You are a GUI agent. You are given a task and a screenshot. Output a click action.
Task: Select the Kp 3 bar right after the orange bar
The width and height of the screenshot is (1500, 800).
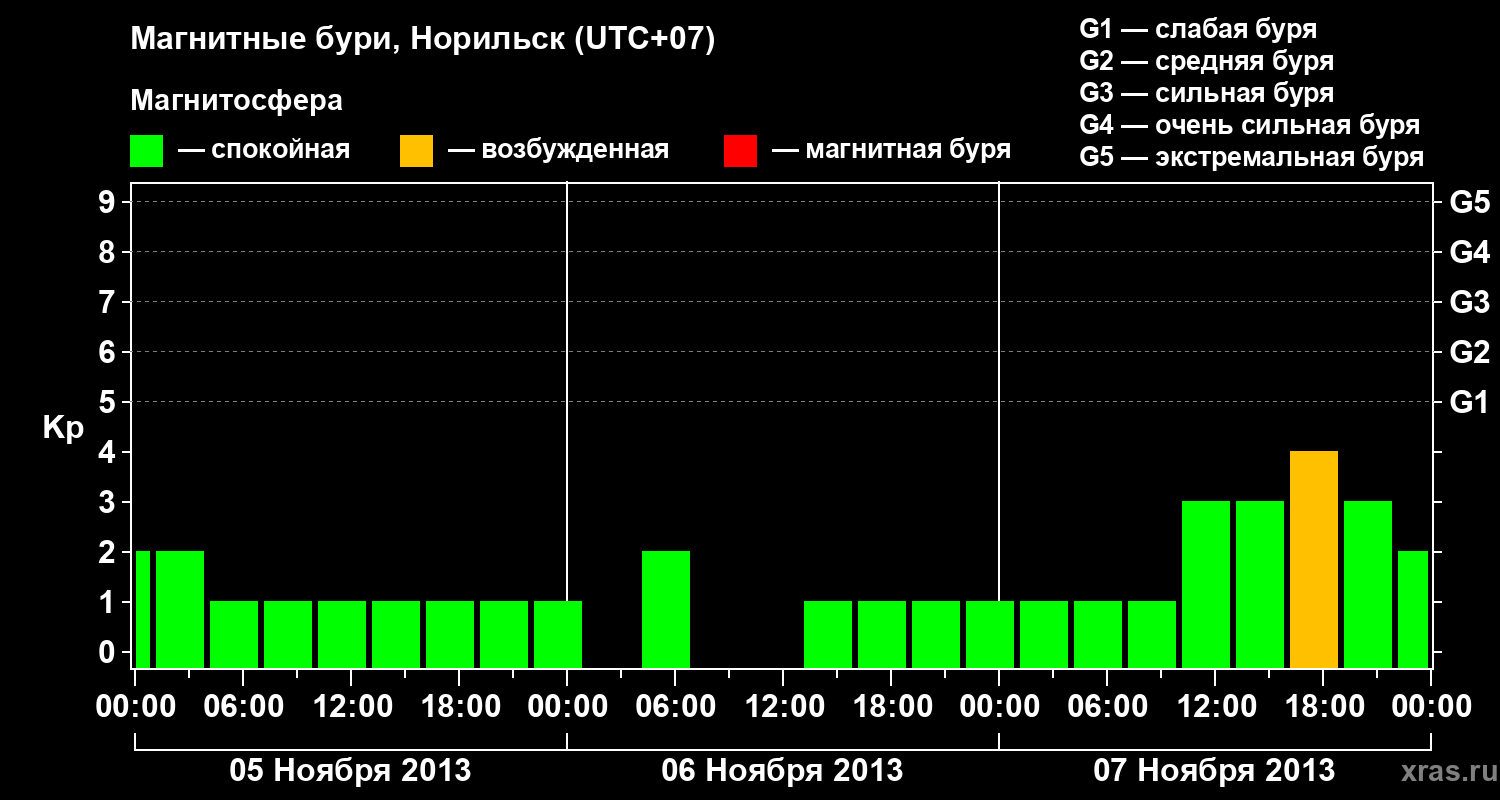click(1368, 584)
